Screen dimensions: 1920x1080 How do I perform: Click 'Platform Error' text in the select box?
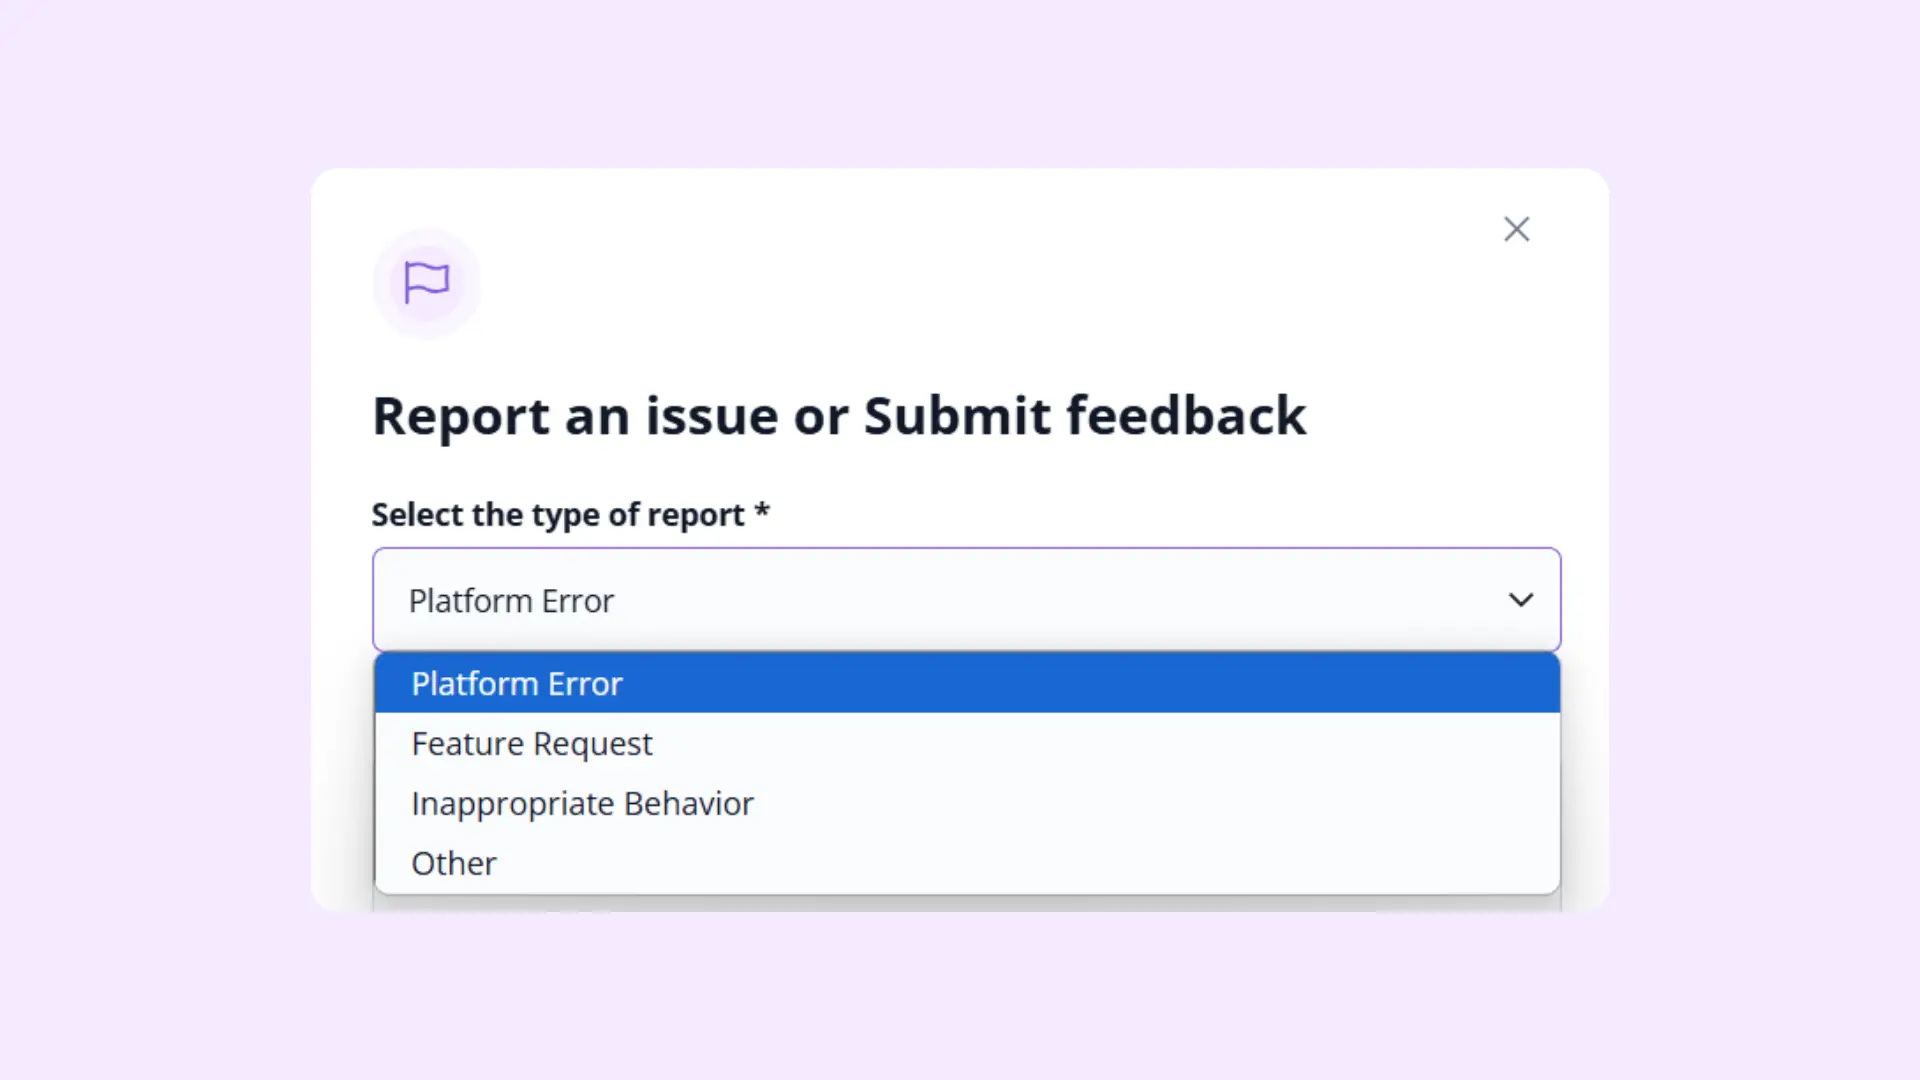511,601
